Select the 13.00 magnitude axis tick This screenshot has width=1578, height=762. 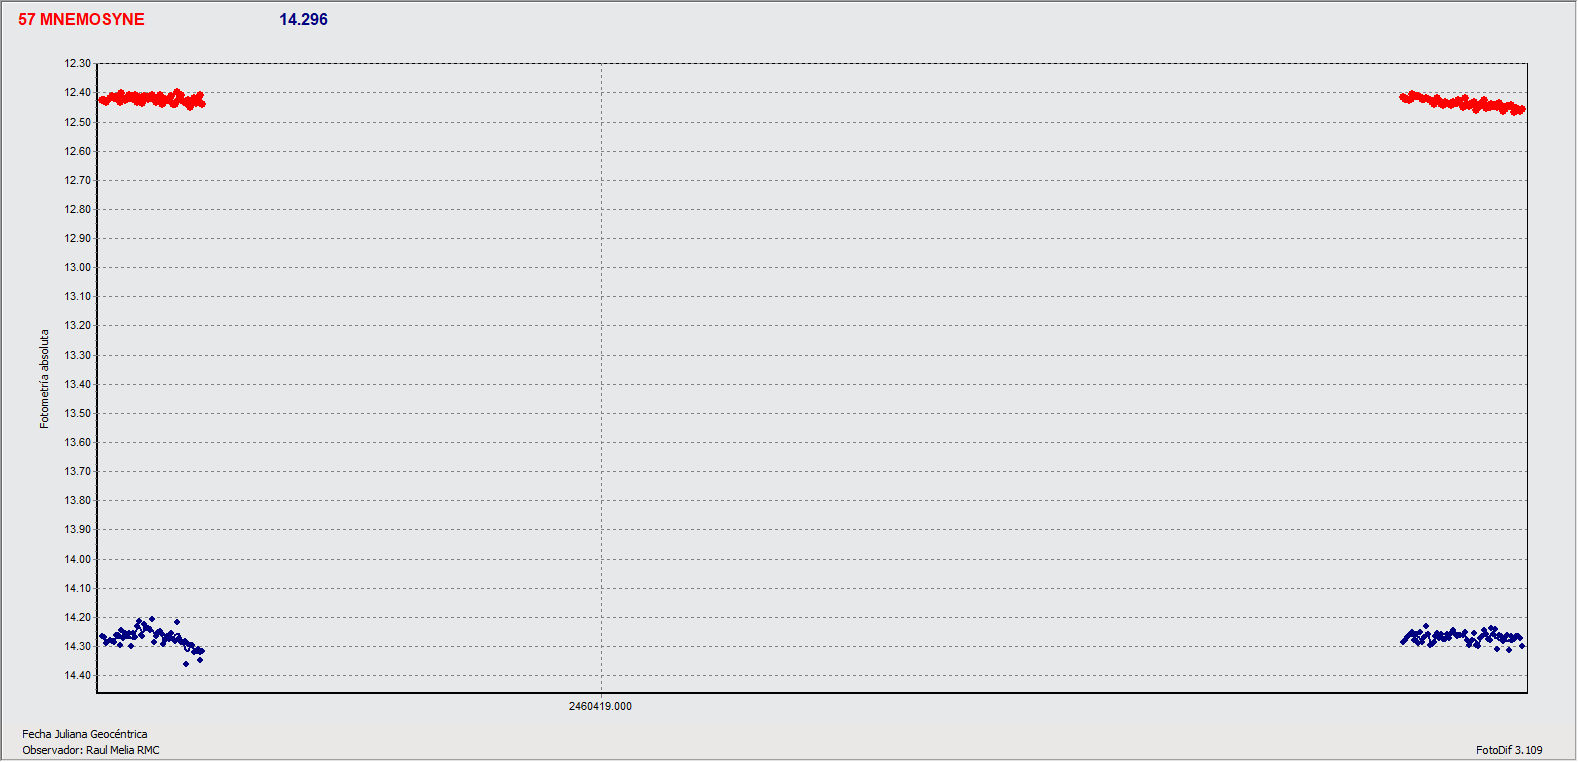tap(78, 268)
